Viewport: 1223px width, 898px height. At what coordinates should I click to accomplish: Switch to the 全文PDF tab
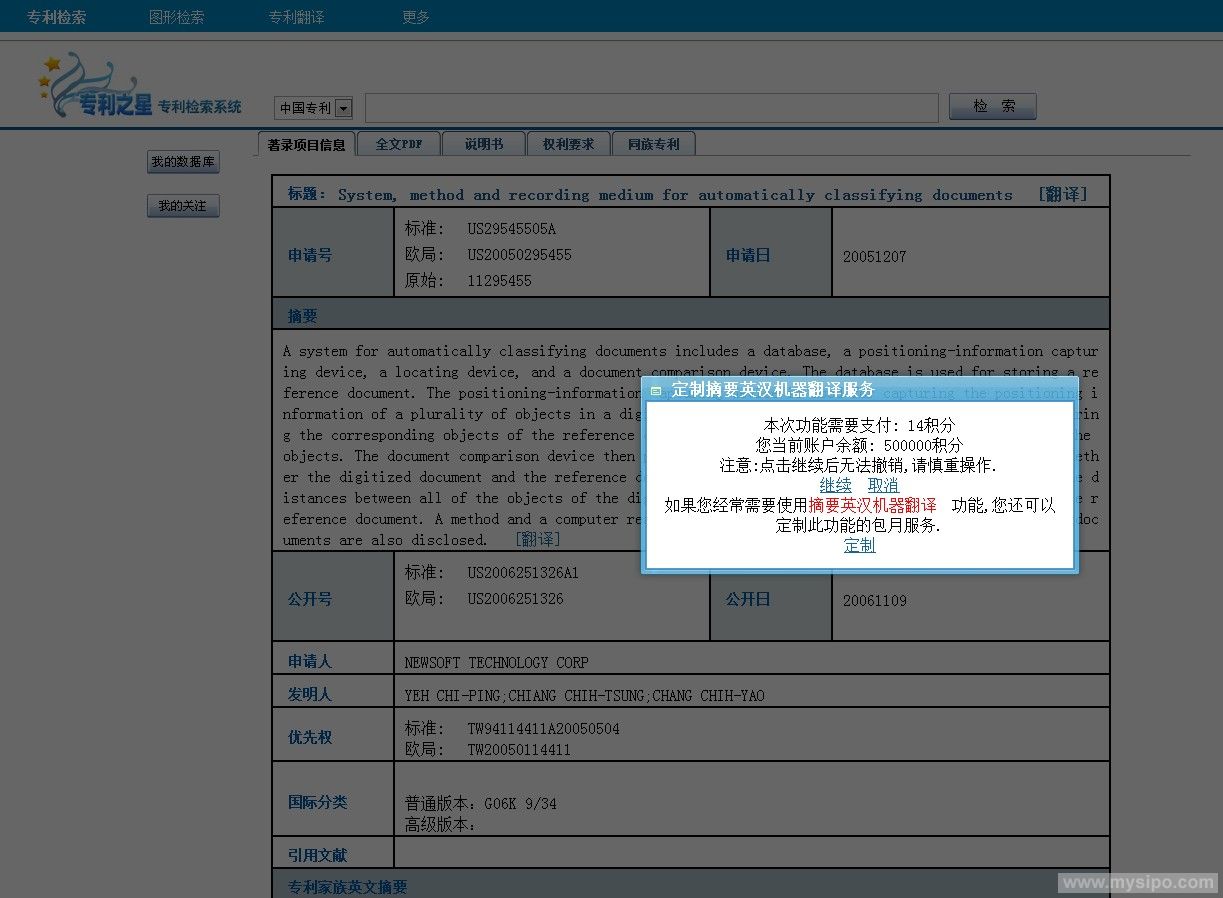[399, 144]
